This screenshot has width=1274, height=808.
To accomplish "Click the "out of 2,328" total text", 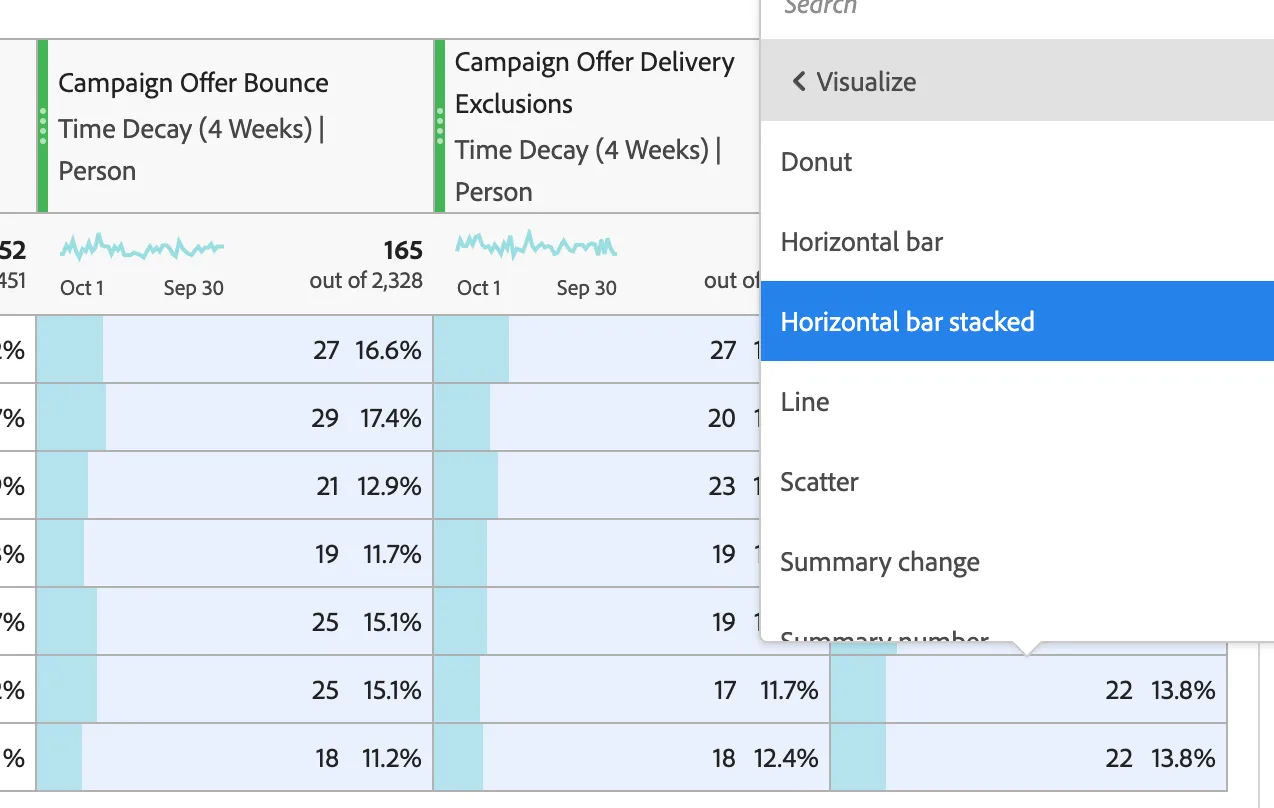I will [x=366, y=281].
